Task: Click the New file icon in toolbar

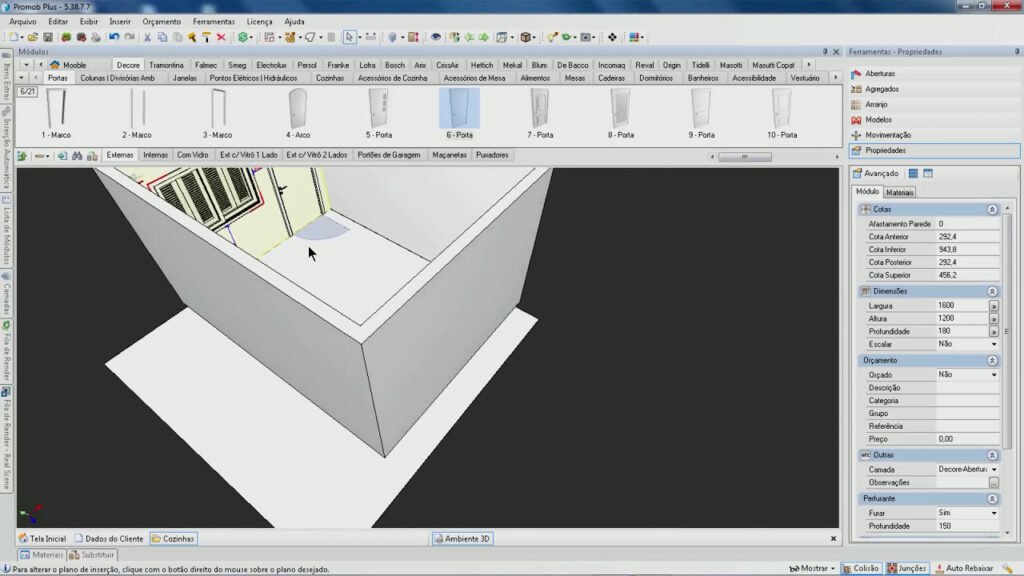Action: coord(13,37)
